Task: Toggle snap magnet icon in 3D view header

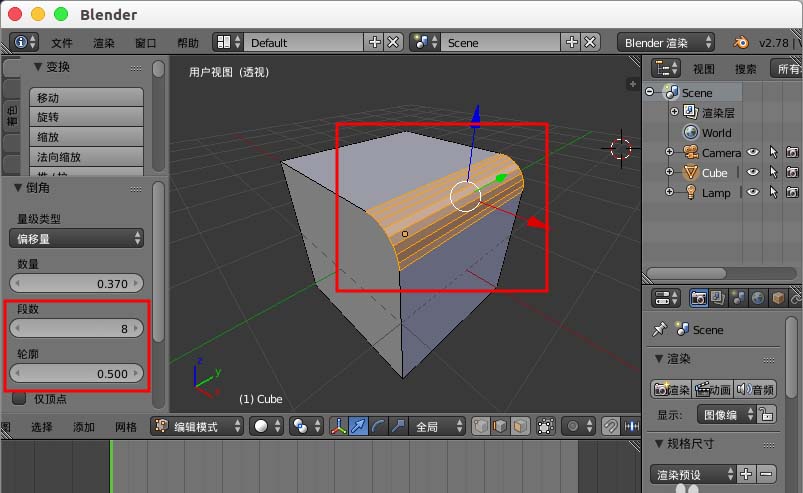Action: [x=610, y=426]
